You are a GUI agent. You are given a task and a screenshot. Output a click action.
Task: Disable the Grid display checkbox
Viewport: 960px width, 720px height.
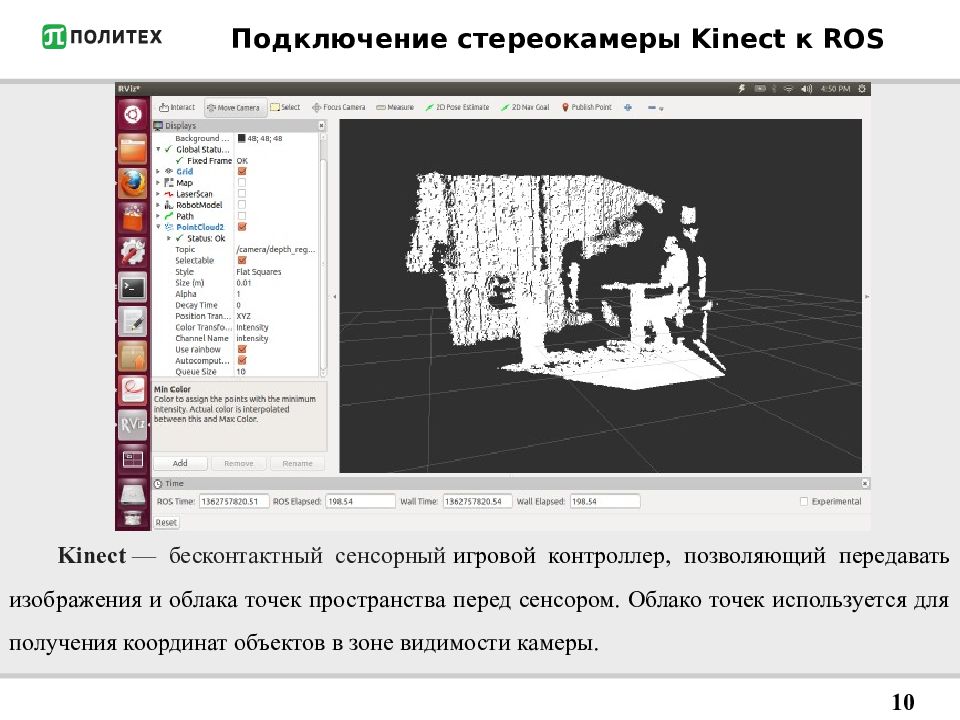[242, 171]
